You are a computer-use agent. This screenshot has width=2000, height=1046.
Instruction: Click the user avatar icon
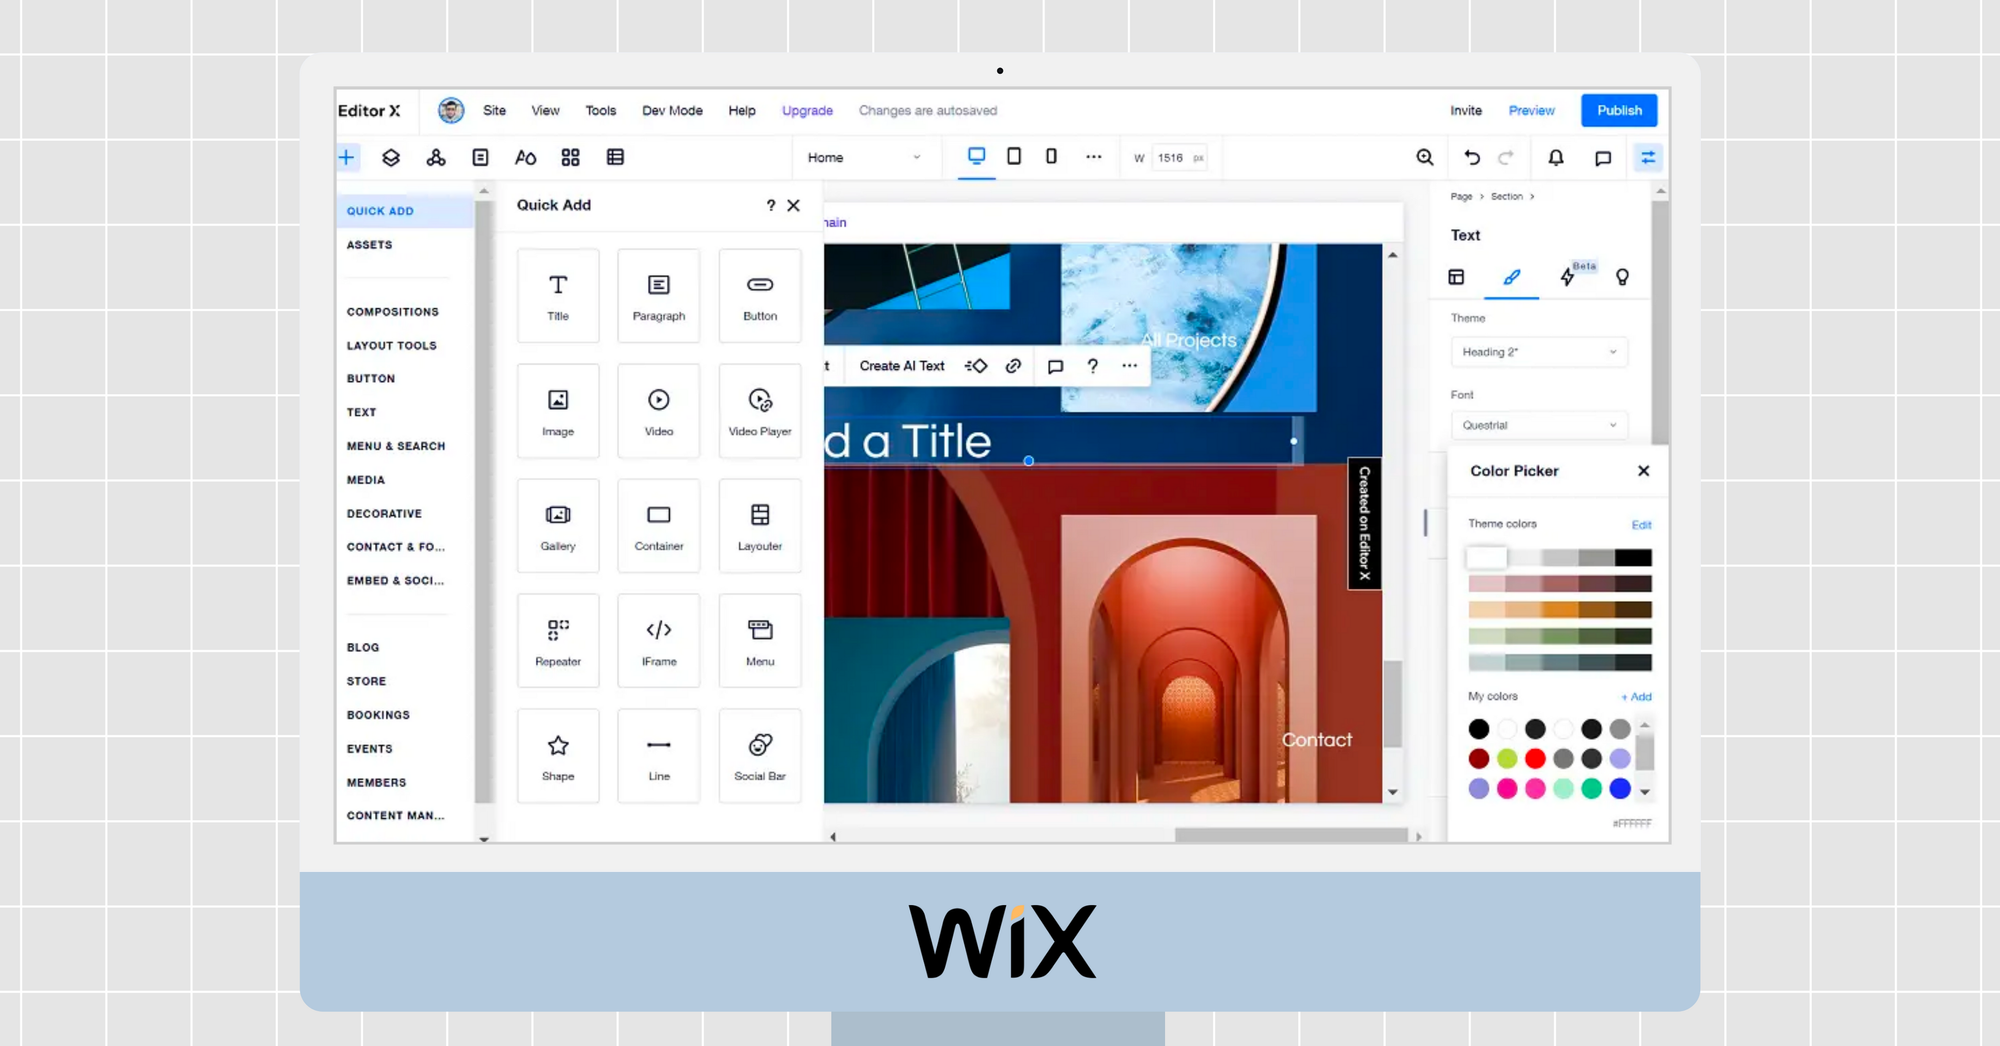pos(451,110)
